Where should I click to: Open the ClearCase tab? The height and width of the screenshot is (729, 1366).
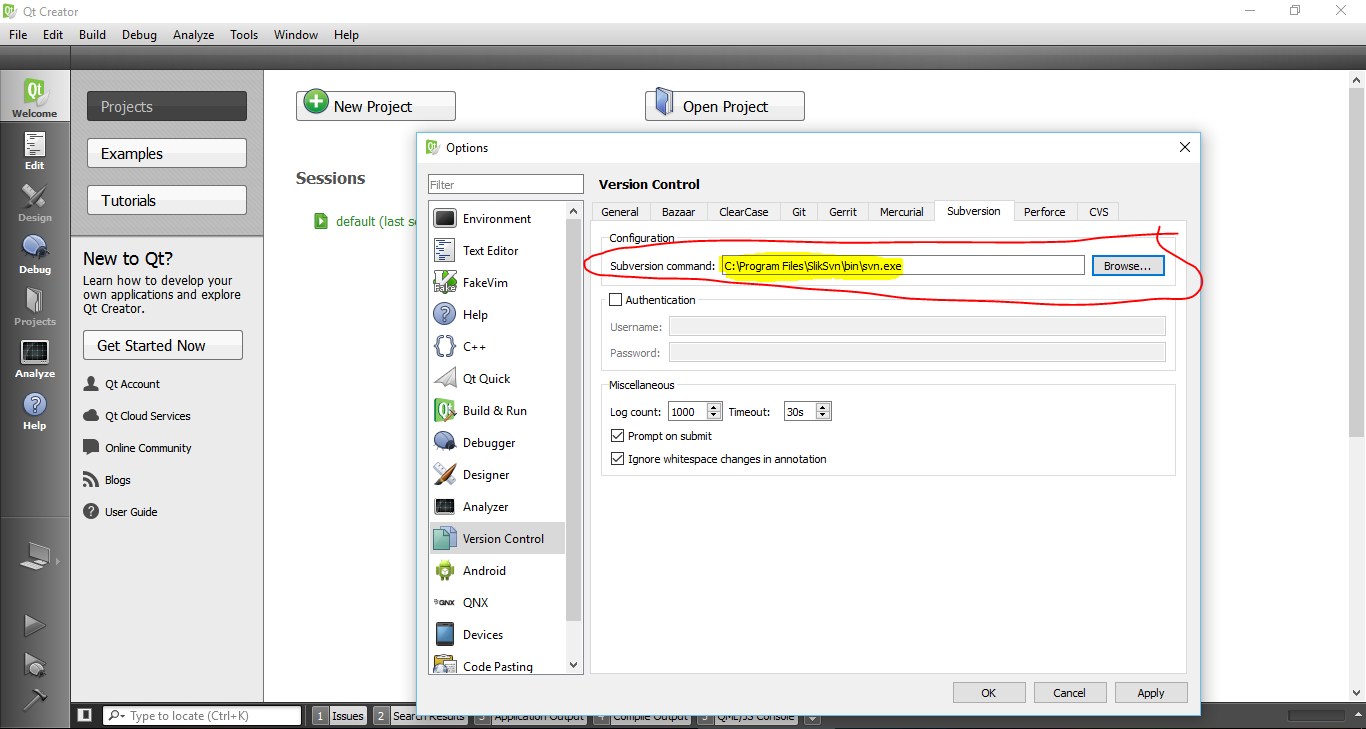[744, 212]
